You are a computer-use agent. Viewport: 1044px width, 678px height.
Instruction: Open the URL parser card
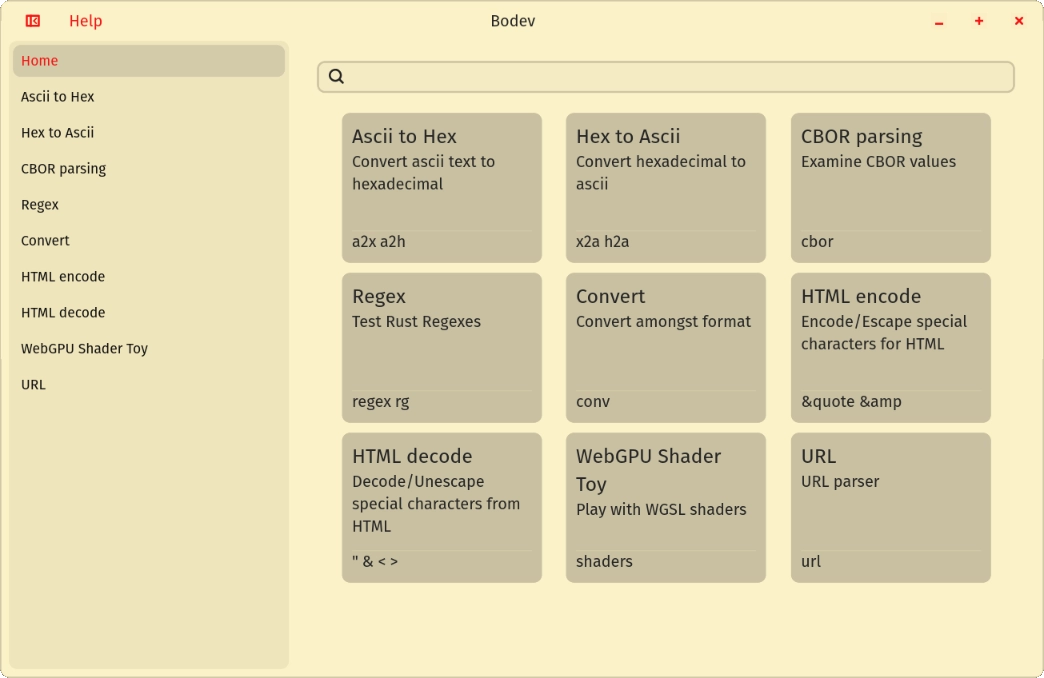coord(890,508)
